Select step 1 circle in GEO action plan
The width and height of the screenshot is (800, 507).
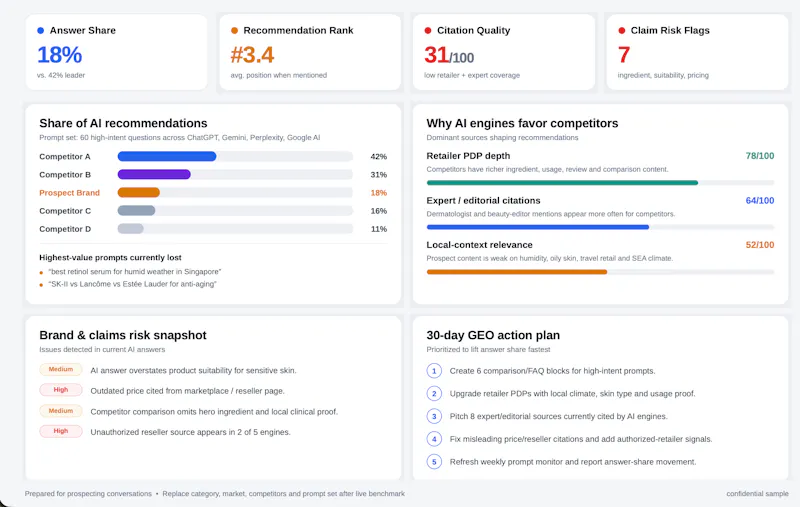(434, 371)
